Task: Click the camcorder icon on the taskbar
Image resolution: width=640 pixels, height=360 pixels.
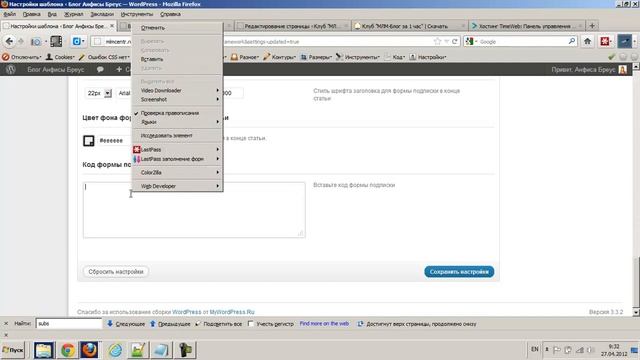Action: point(185,350)
